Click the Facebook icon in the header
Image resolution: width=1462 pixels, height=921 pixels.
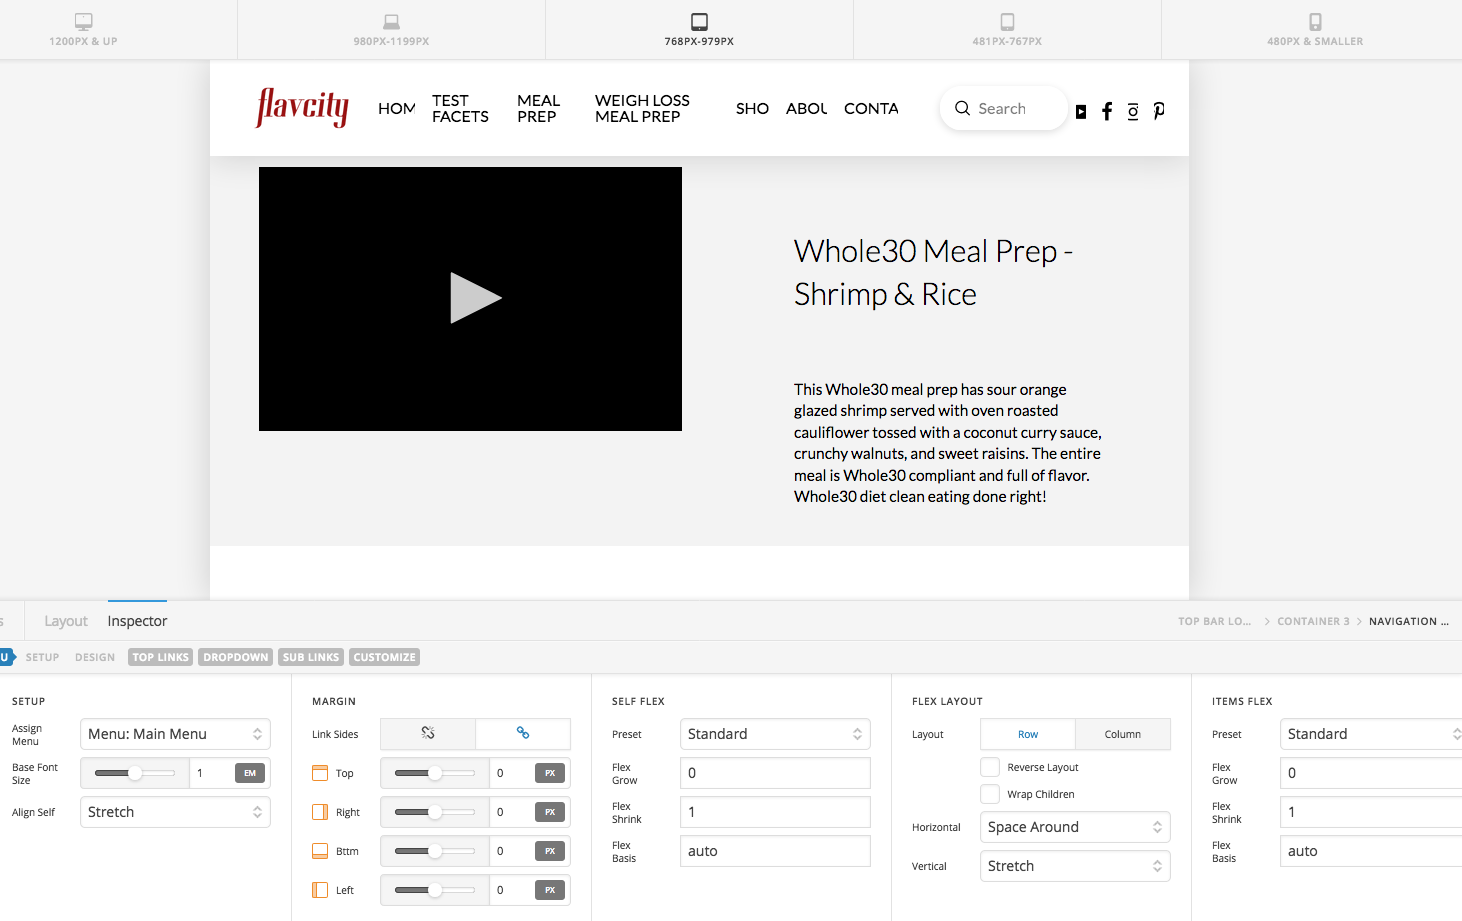point(1107,111)
